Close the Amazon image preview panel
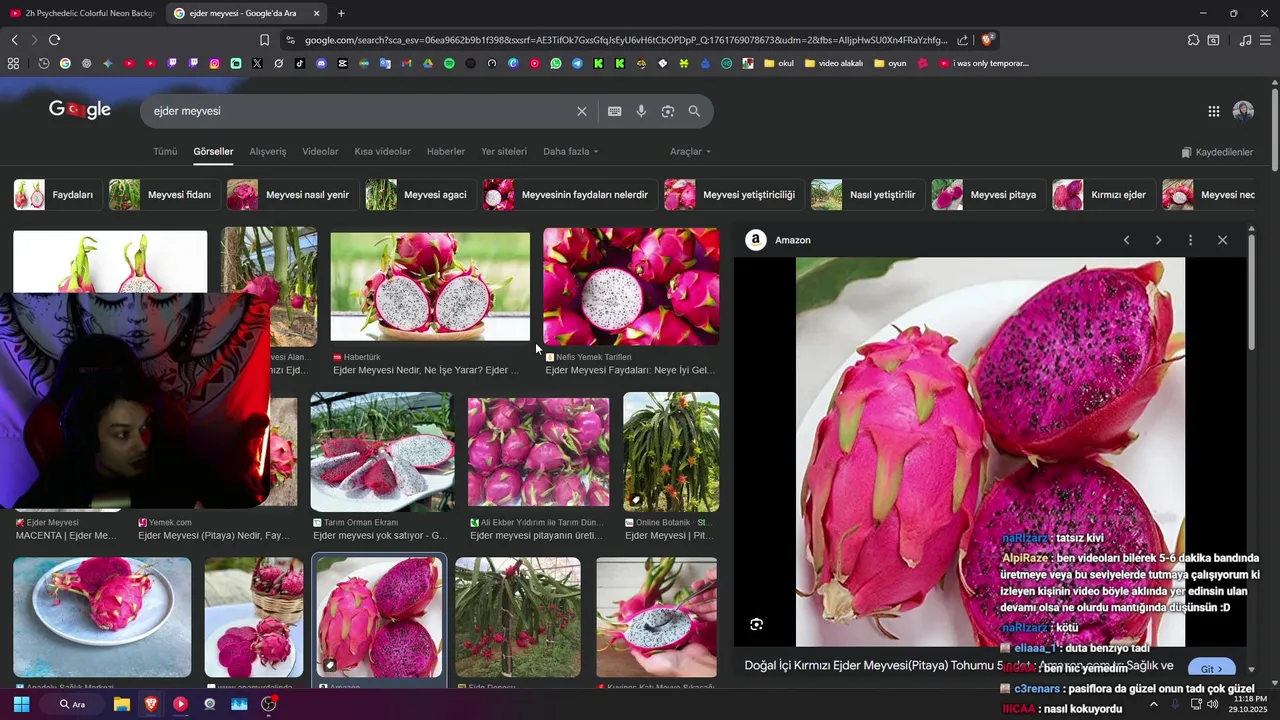Screen dimensions: 1280x720 pos(1222,240)
